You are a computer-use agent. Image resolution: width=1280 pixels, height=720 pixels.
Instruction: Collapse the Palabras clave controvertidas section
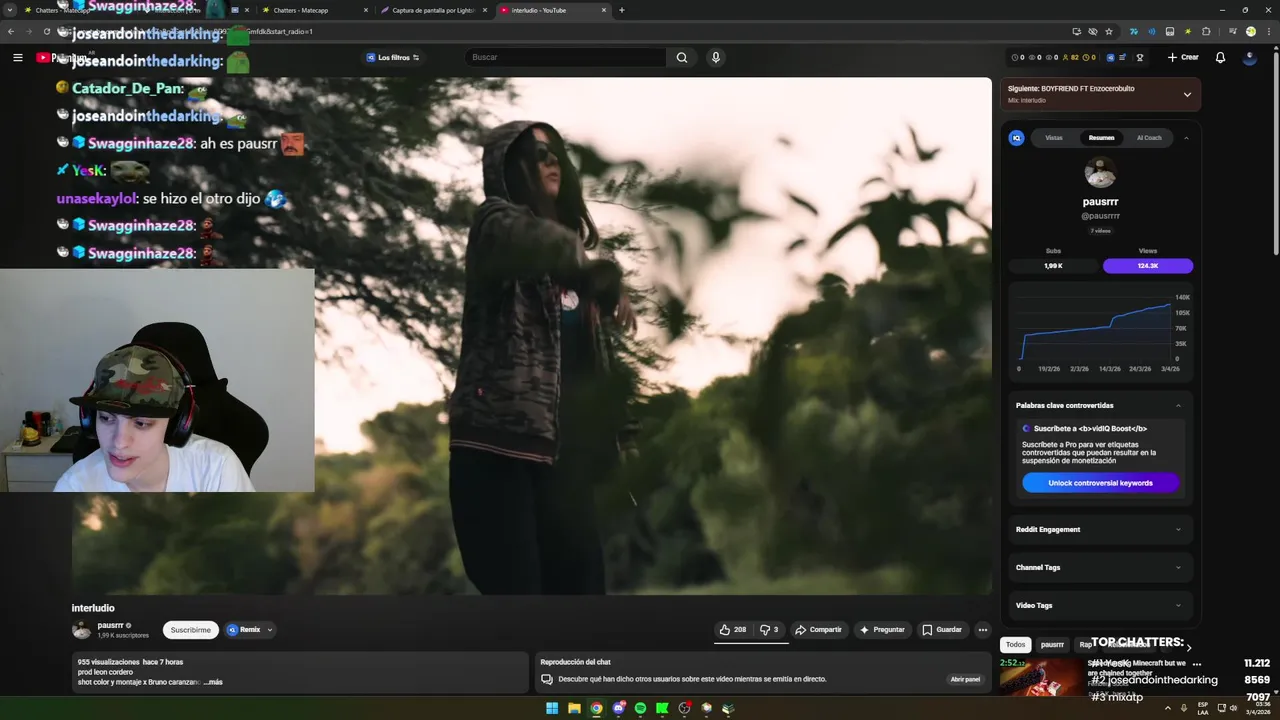pyautogui.click(x=1178, y=405)
